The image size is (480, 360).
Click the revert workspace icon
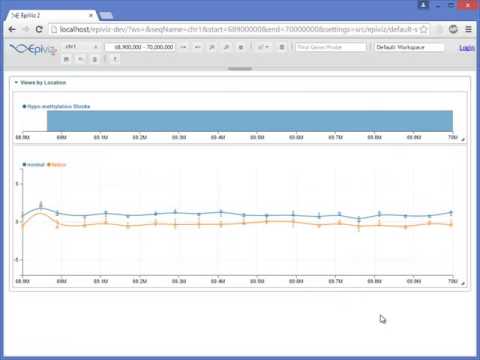(x=80, y=59)
